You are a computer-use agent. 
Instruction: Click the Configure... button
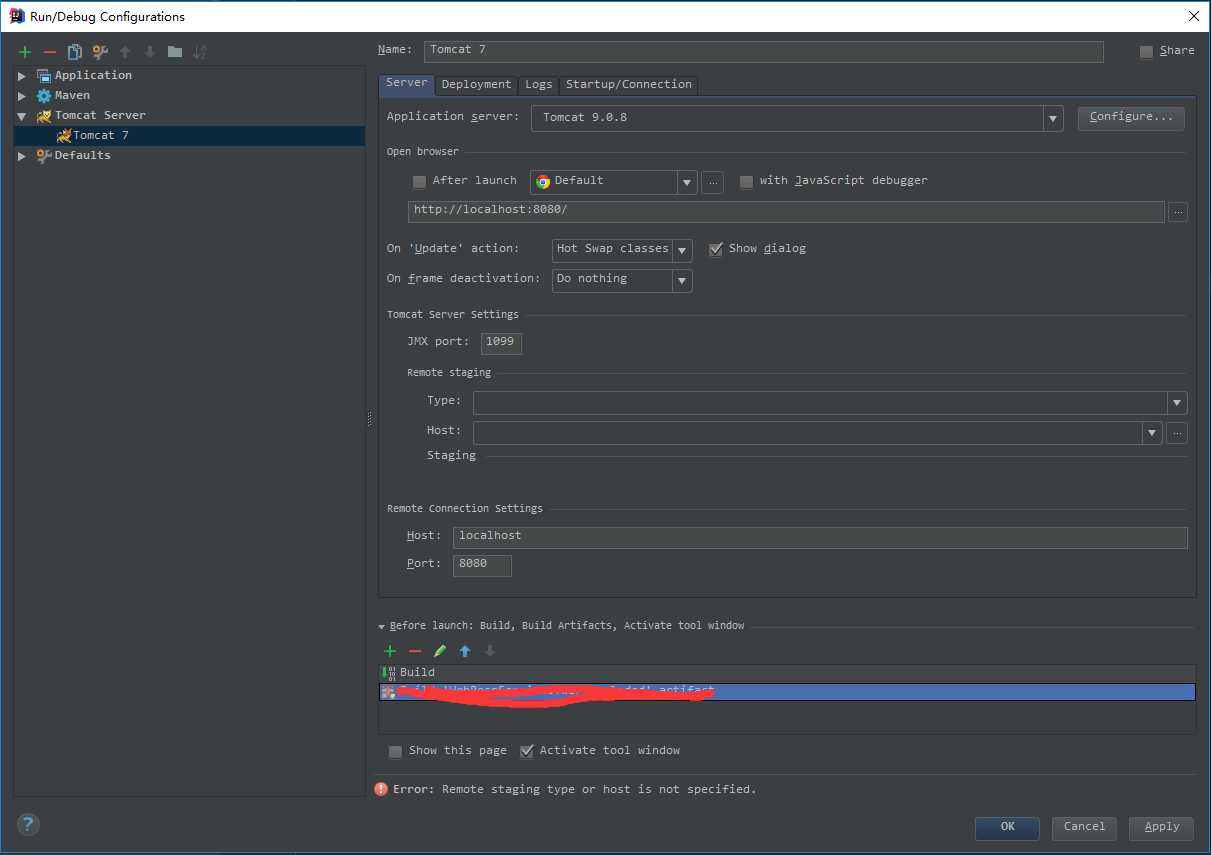click(1131, 118)
